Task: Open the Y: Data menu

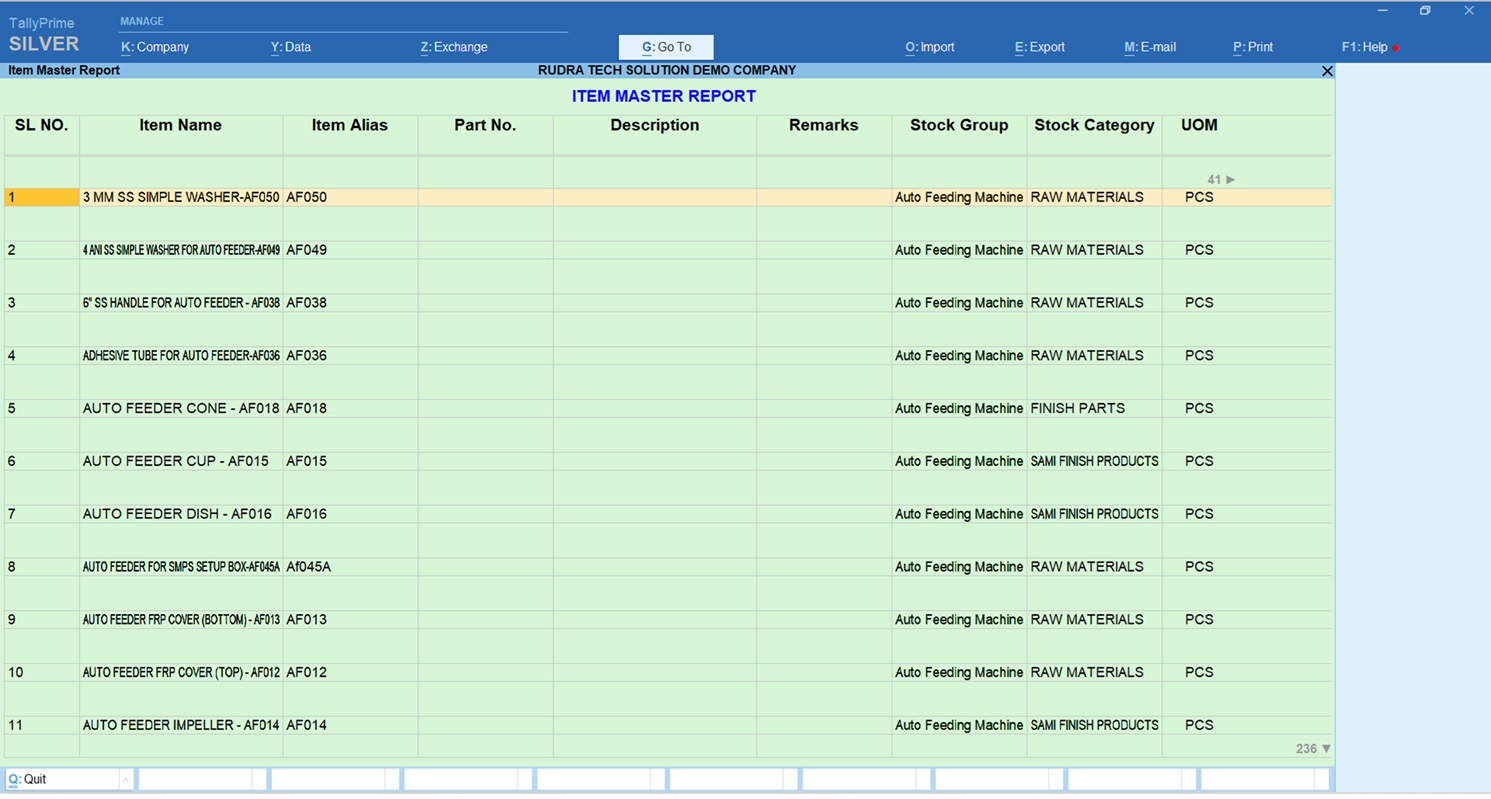Action: click(x=291, y=47)
